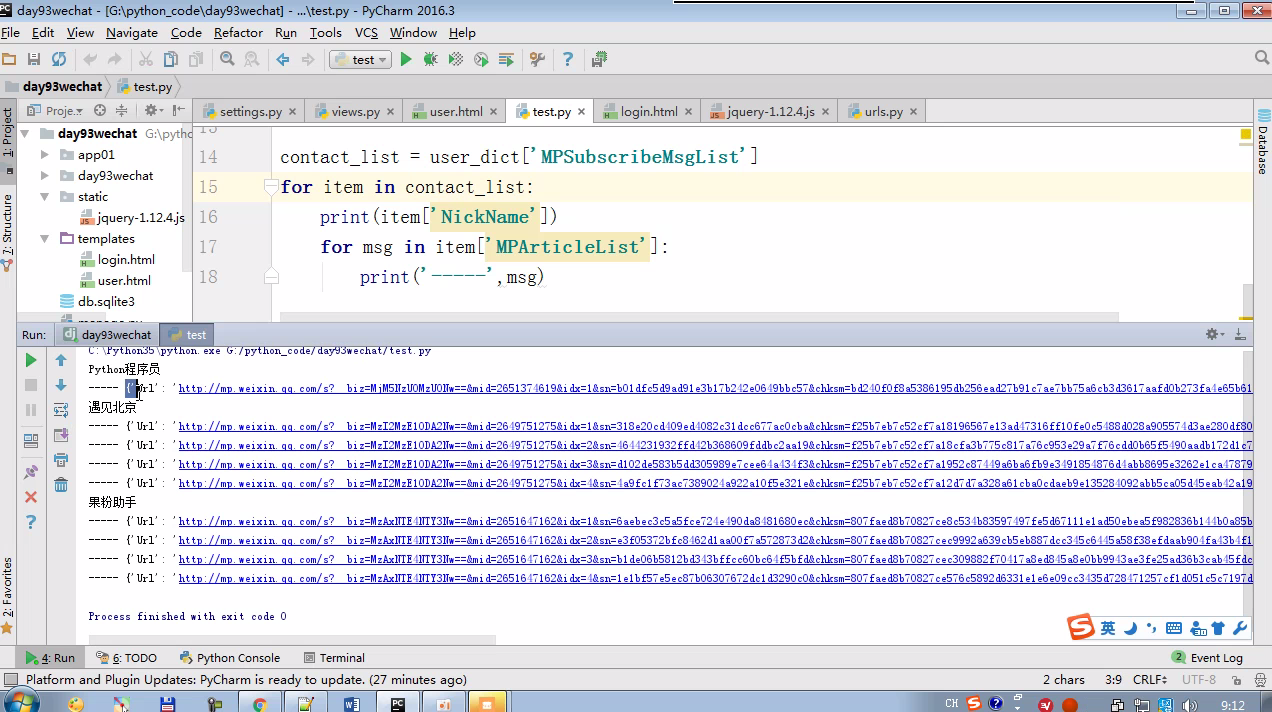
Task: Switch to the settings.py editor tab
Action: click(x=250, y=112)
